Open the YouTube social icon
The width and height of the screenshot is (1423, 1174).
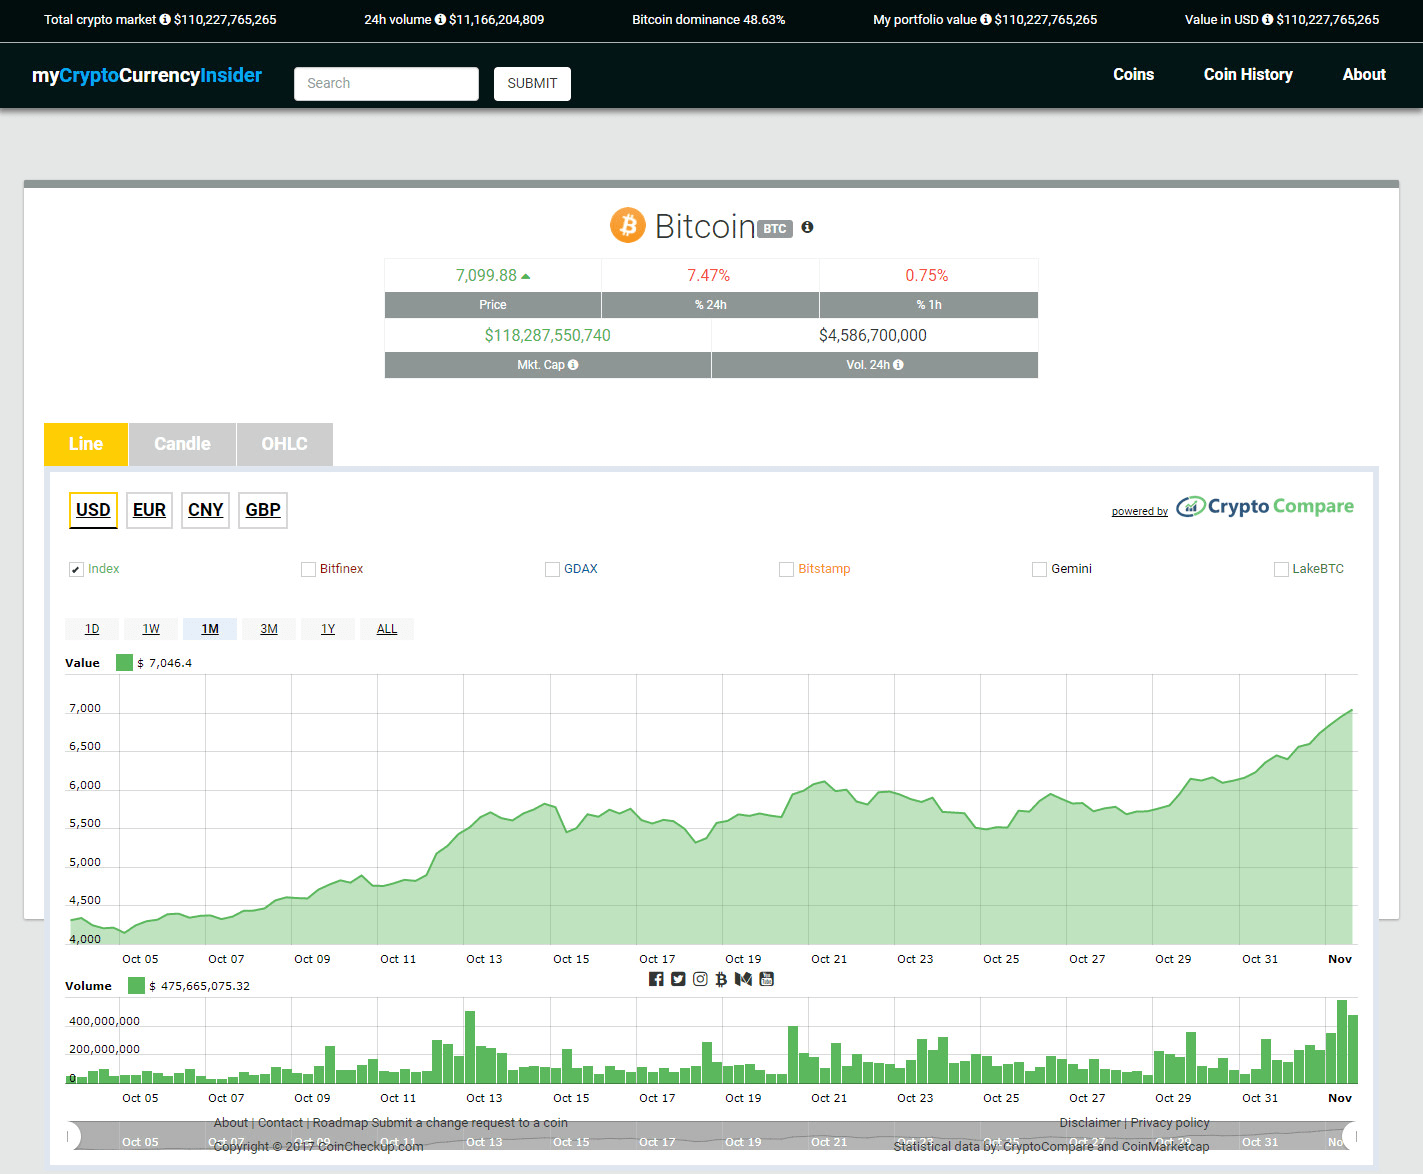(767, 979)
